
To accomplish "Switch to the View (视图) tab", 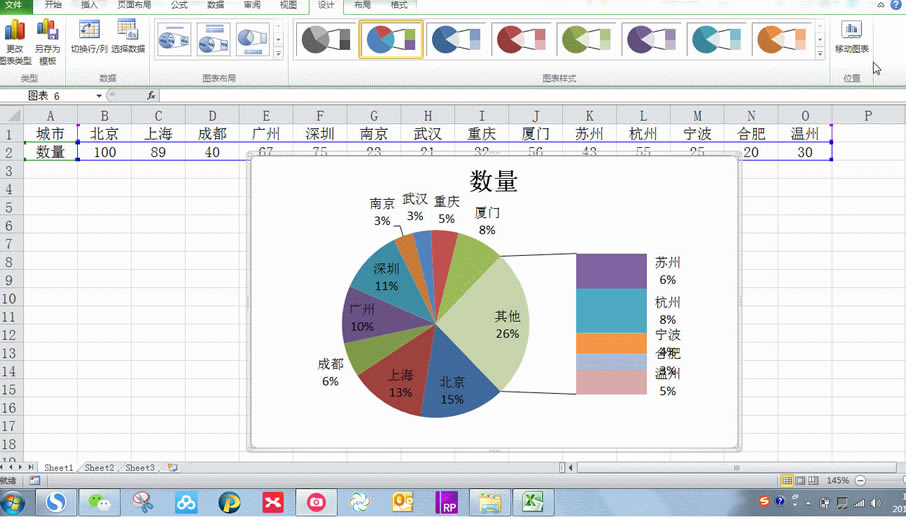I will pyautogui.click(x=288, y=5).
